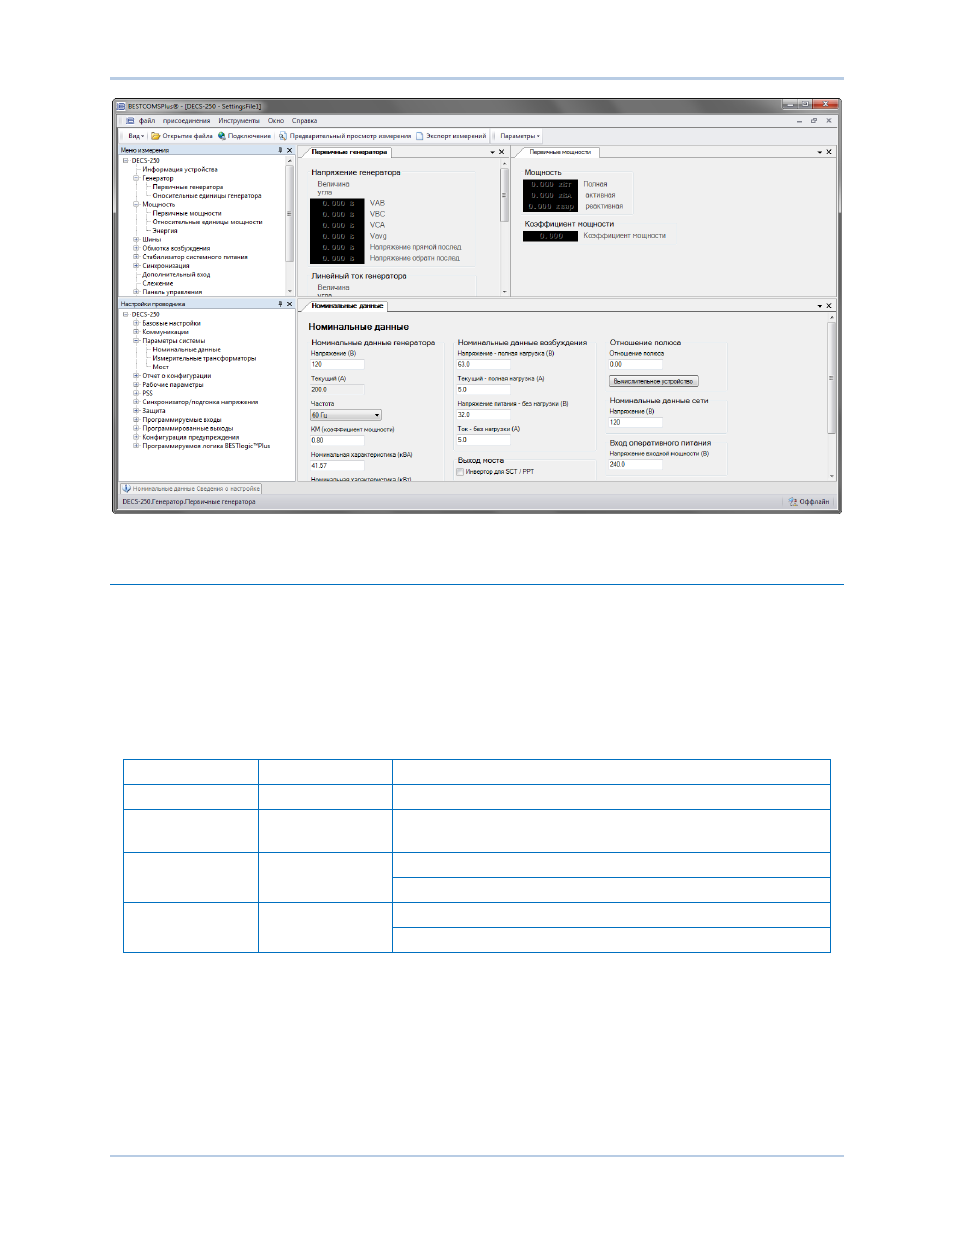Image resolution: width=954 pixels, height=1235 pixels.
Task: Click the Оффлайн connection status icon
Action: pos(793,502)
